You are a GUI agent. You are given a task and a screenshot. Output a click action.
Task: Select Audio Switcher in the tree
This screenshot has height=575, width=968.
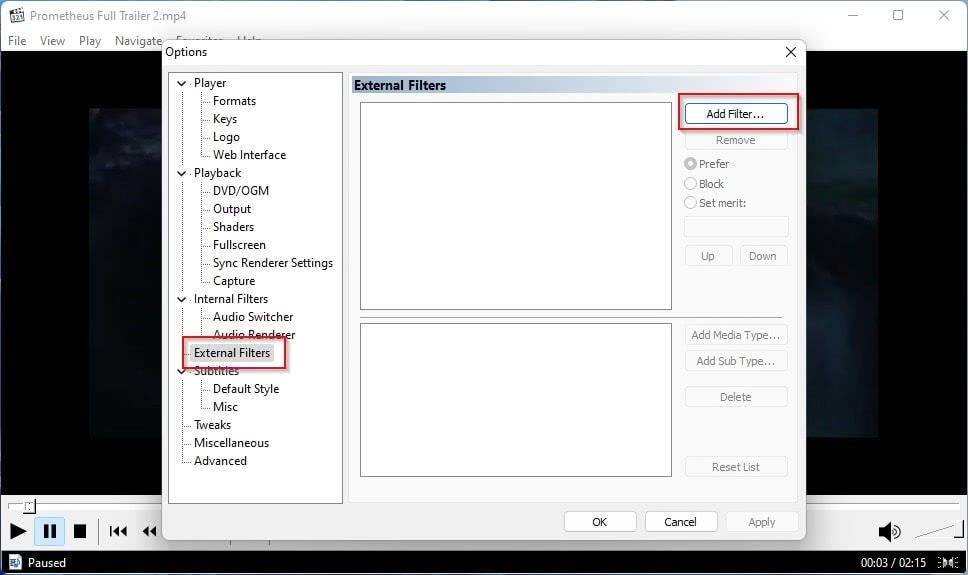tap(253, 317)
